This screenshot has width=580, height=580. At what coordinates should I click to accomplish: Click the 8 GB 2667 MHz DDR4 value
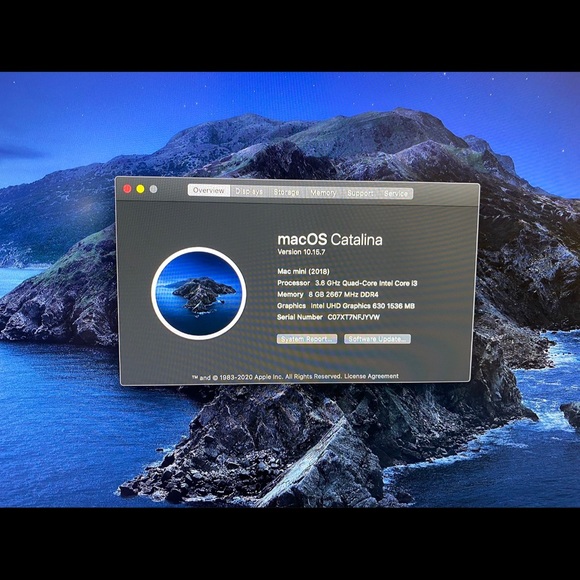click(343, 294)
